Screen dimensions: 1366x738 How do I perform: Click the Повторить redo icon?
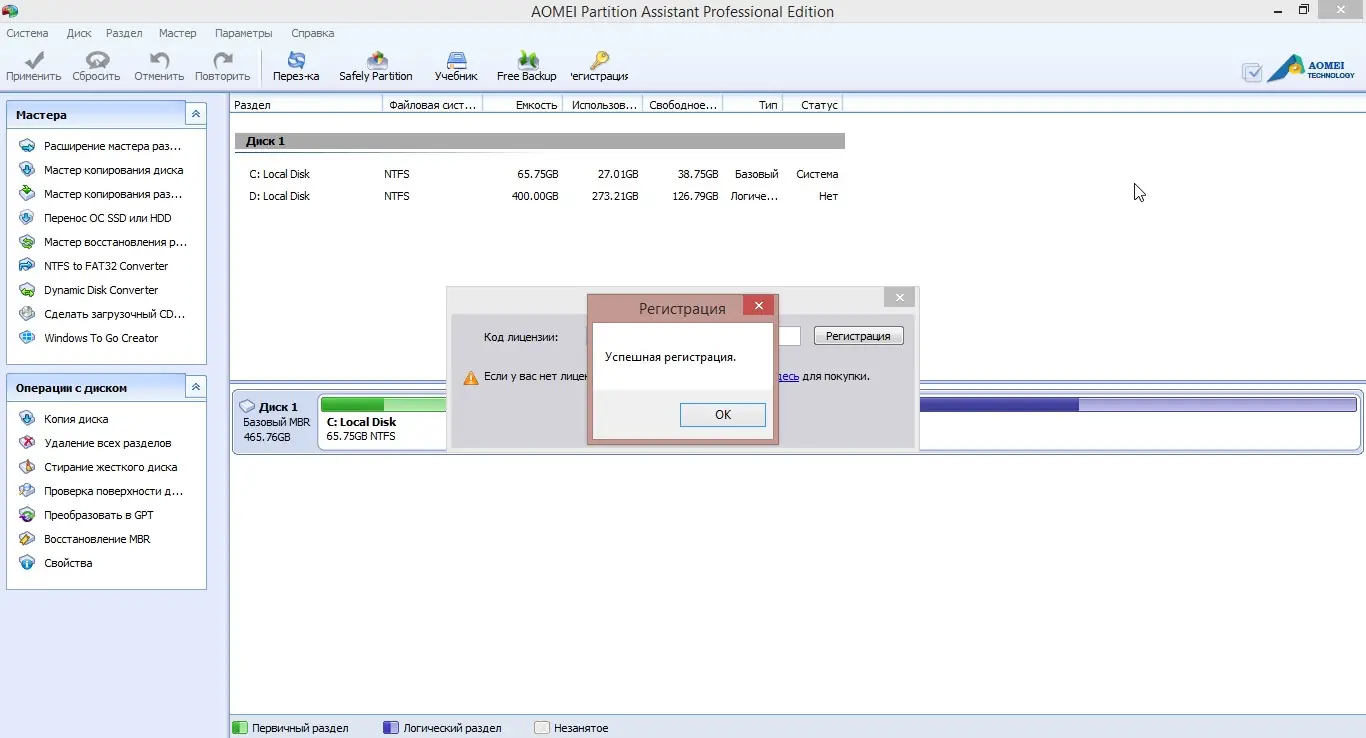223,67
